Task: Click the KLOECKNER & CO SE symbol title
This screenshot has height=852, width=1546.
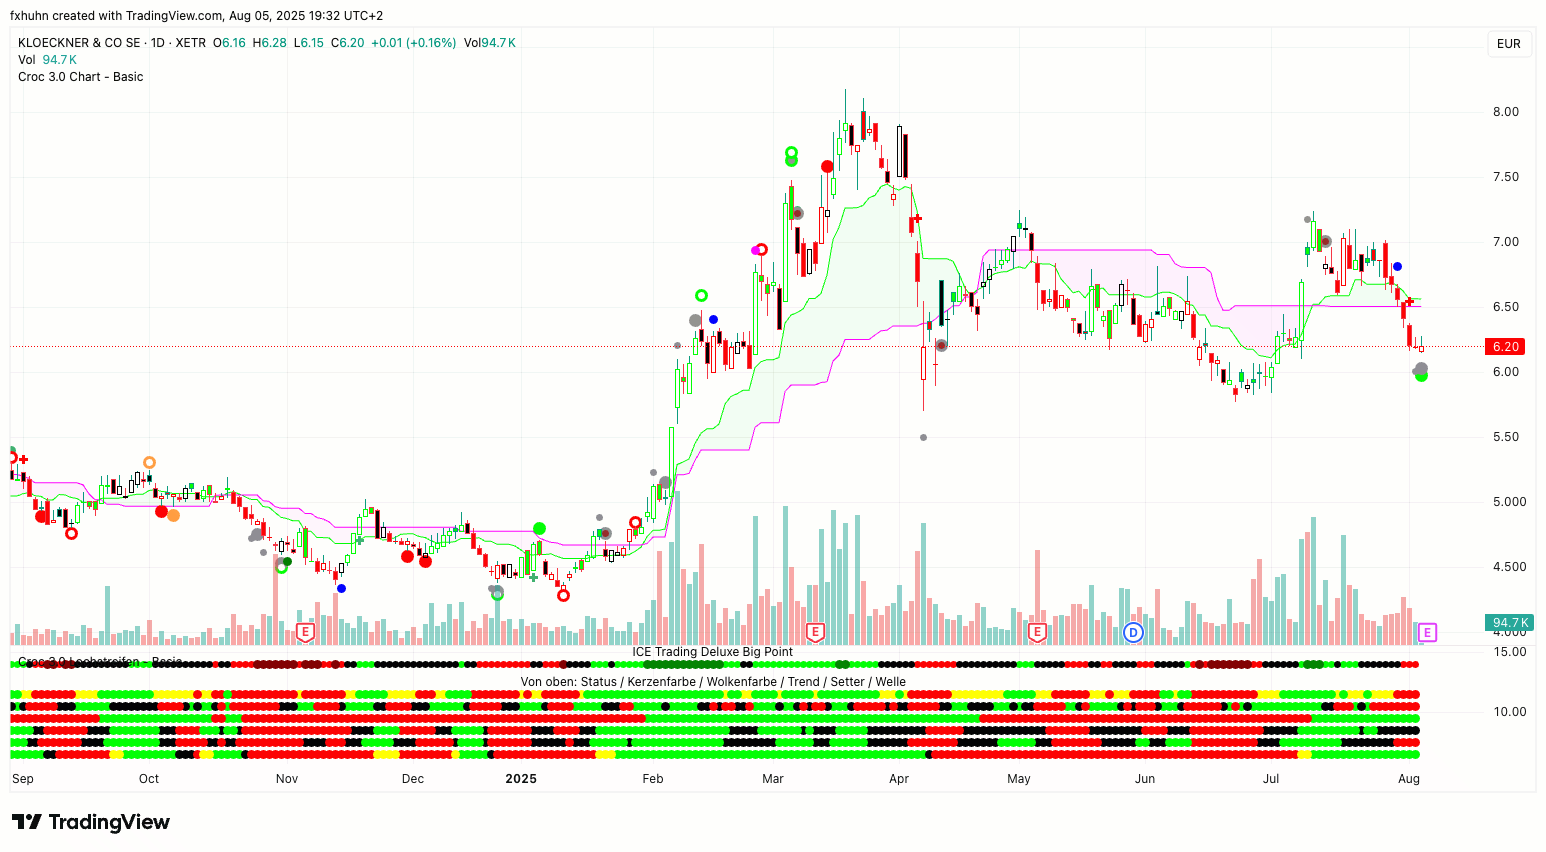Action: tap(79, 43)
